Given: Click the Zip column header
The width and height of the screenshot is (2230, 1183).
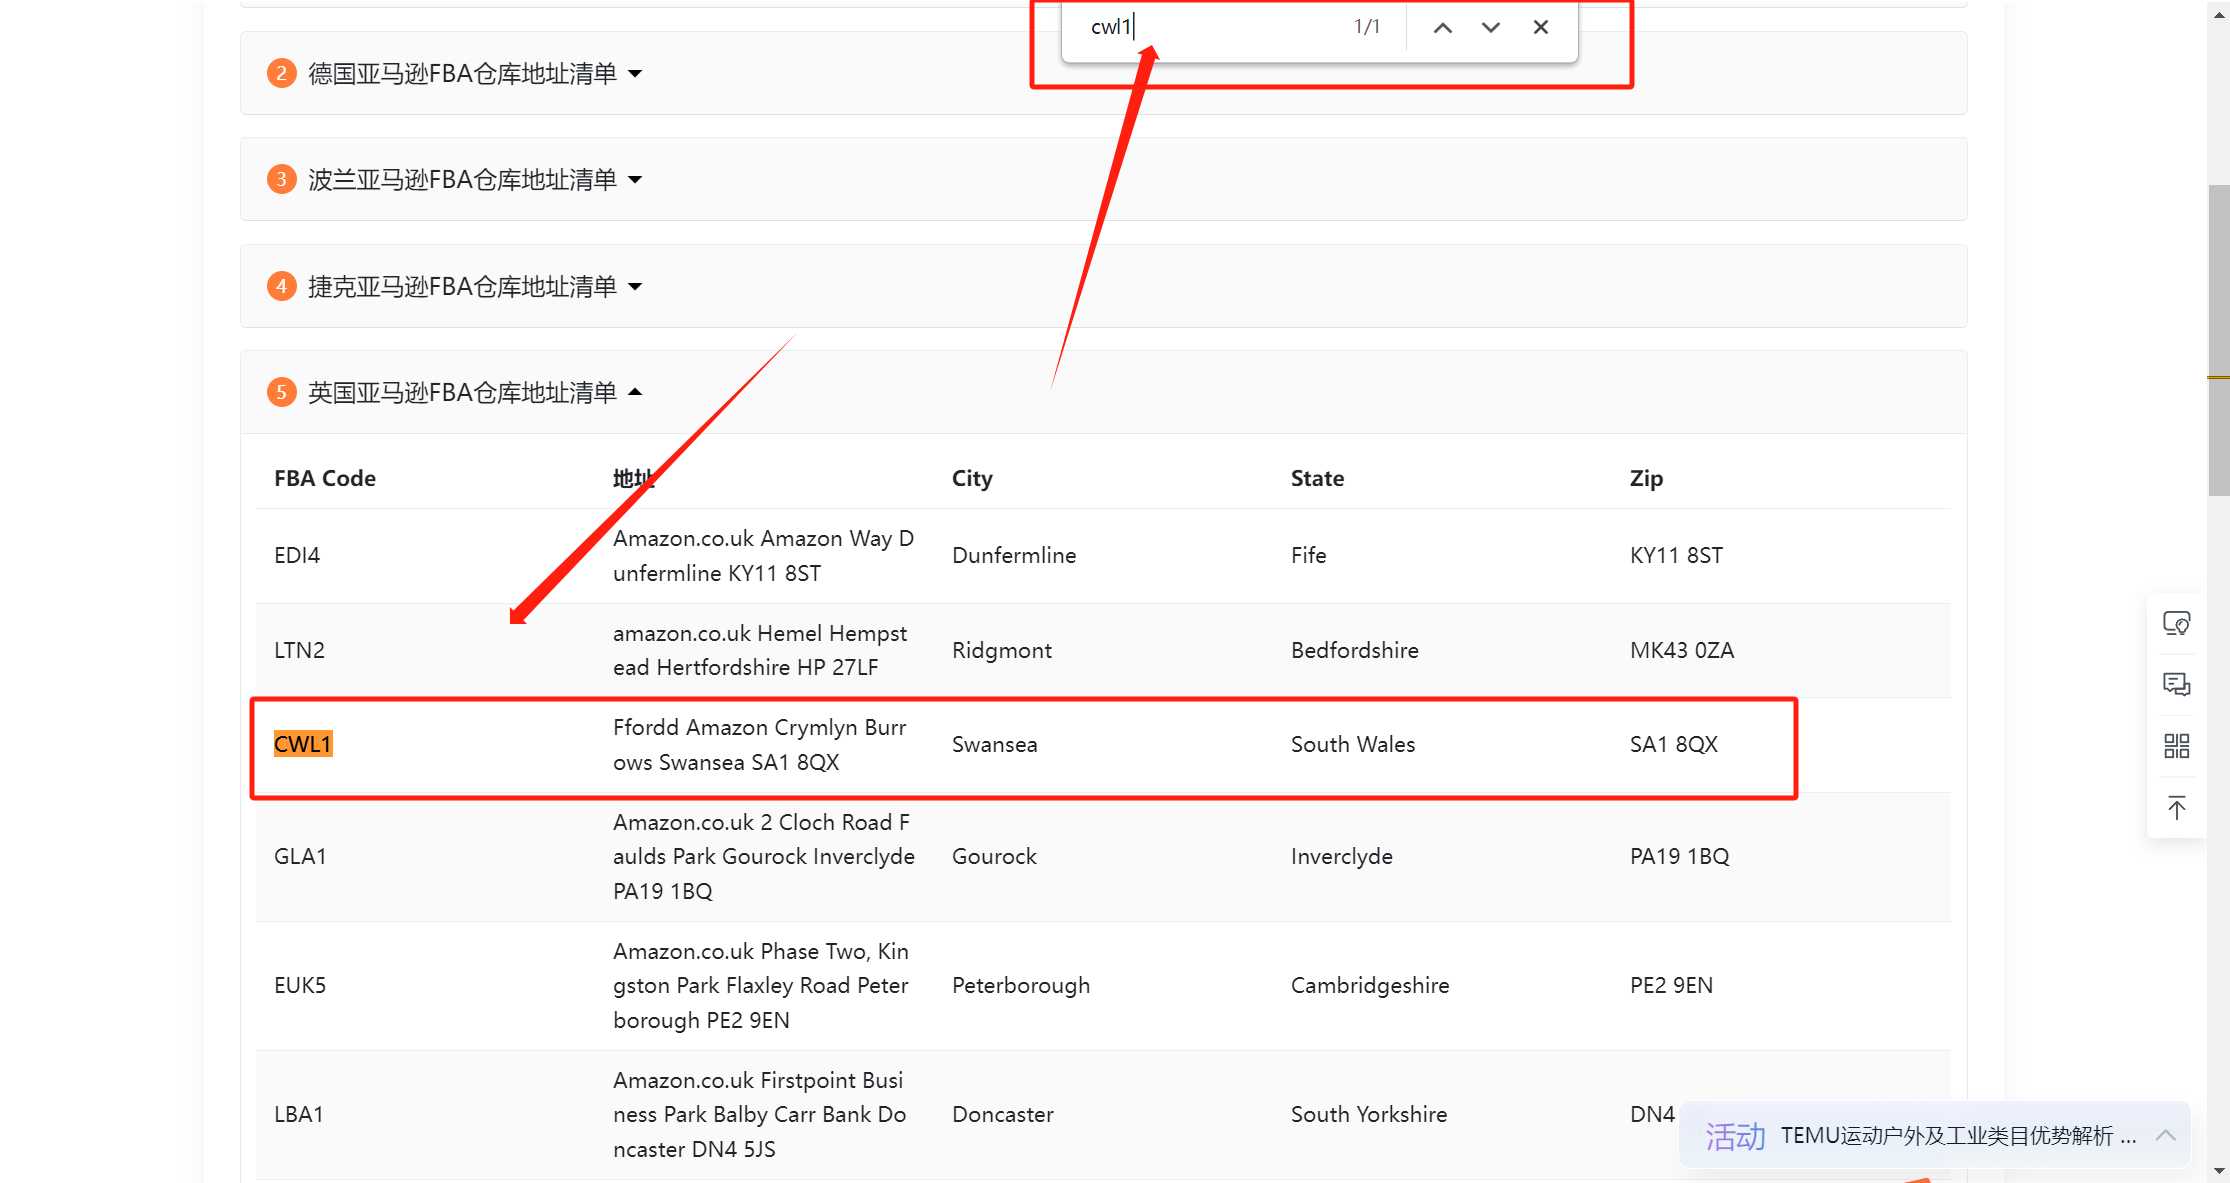Looking at the screenshot, I should [x=1646, y=478].
